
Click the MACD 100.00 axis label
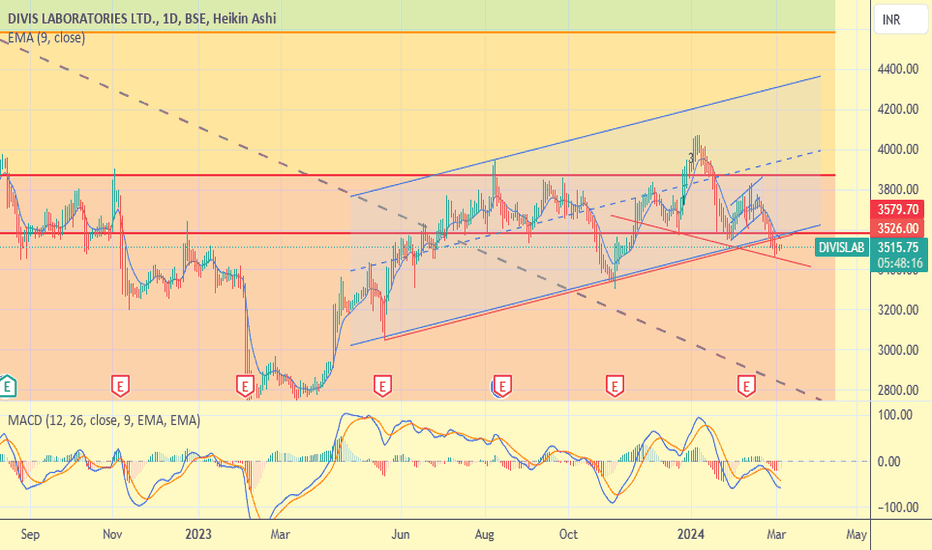[895, 415]
